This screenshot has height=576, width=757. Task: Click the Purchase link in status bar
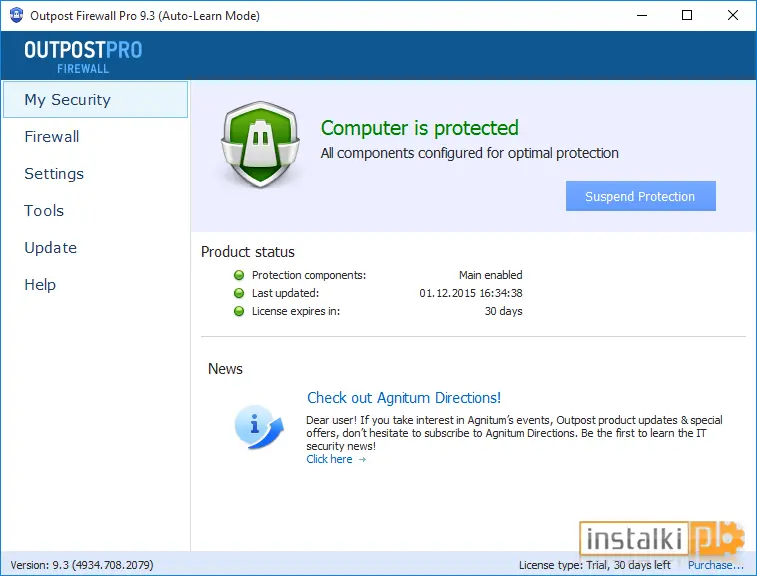pos(715,565)
